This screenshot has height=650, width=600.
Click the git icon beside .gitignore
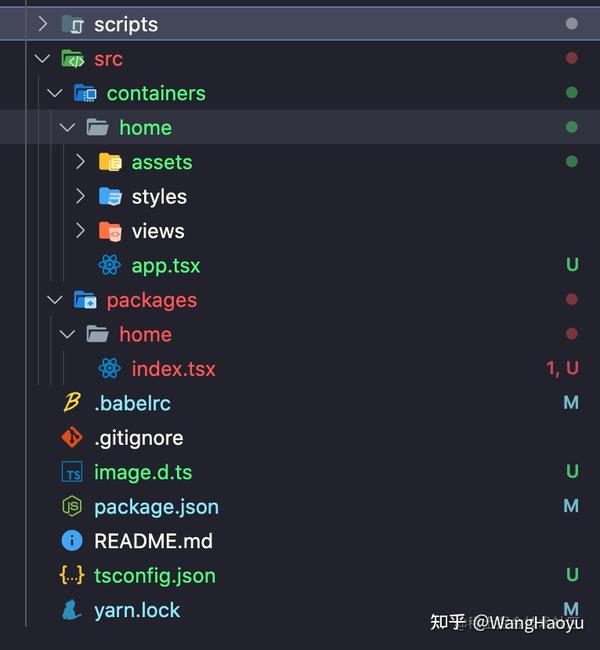[x=72, y=437]
